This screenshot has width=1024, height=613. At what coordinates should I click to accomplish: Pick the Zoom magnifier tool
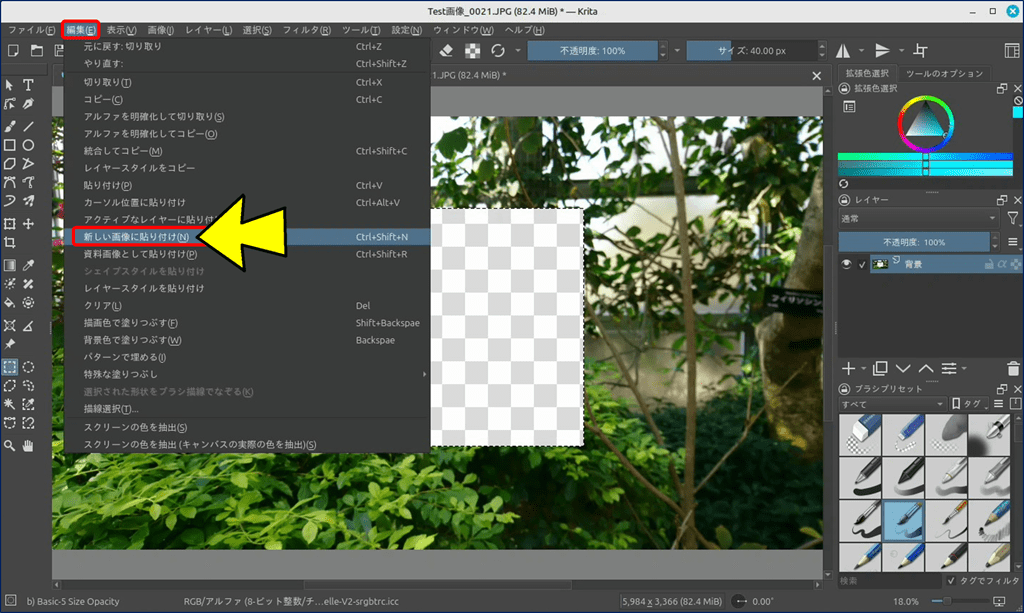pos(10,445)
